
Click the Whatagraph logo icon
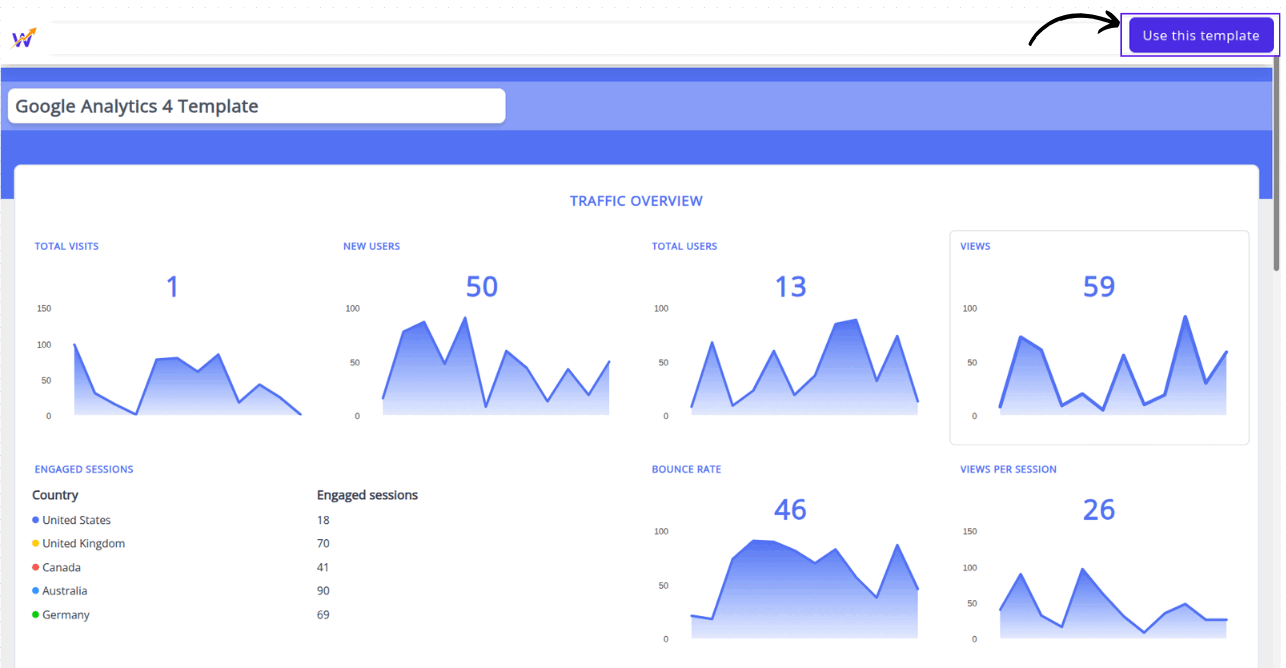[24, 38]
